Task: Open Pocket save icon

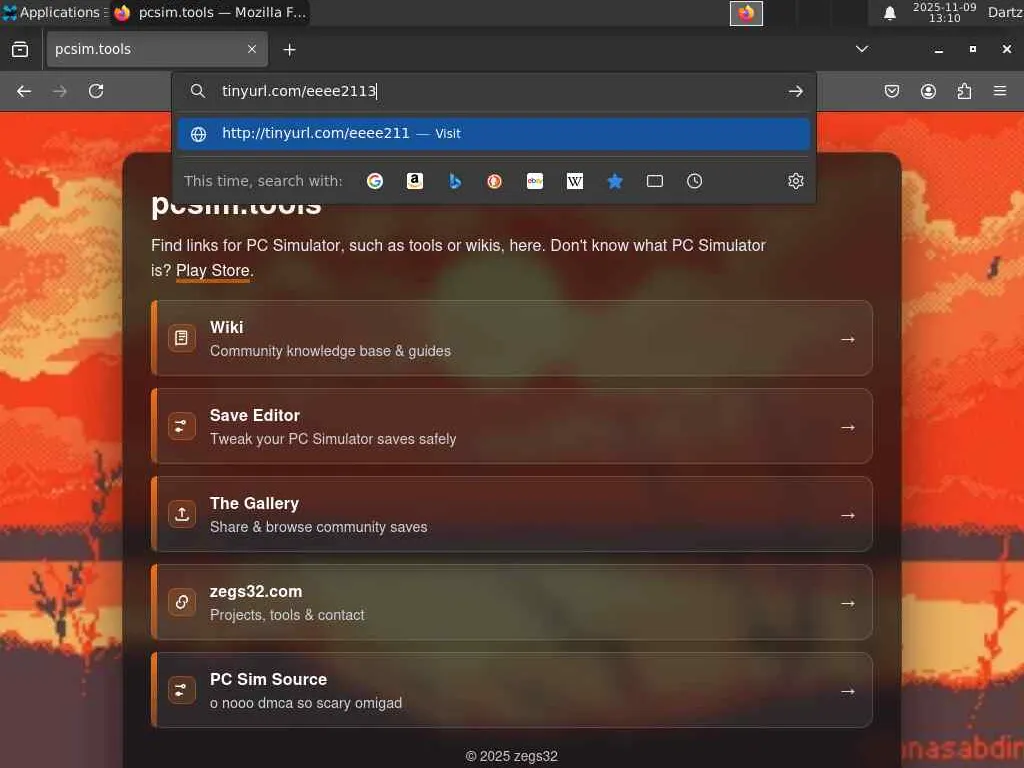Action: click(892, 91)
